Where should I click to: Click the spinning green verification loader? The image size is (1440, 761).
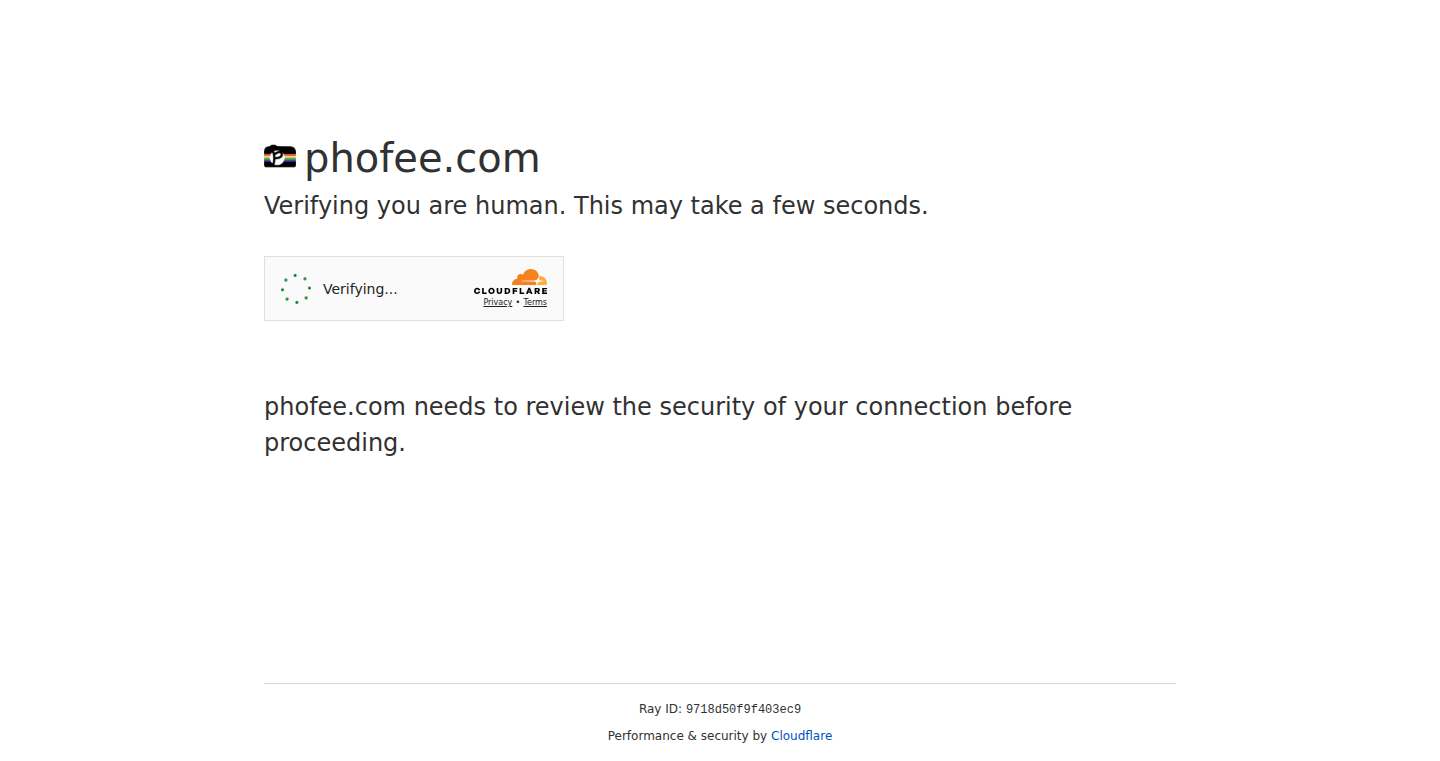(x=296, y=289)
